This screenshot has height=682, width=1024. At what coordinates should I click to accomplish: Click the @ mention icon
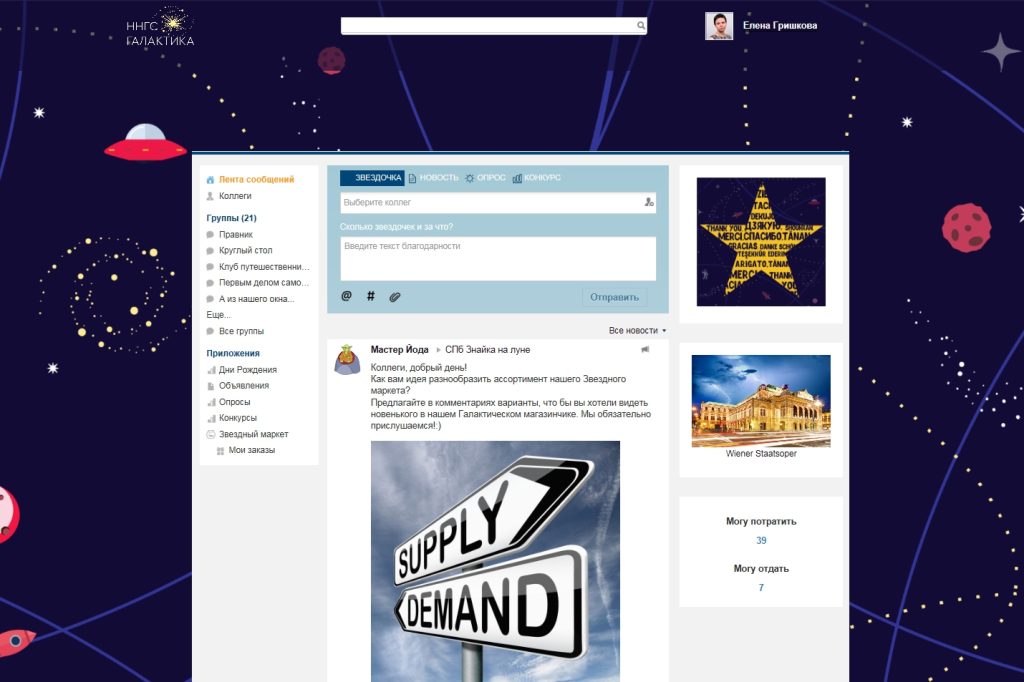tap(347, 296)
